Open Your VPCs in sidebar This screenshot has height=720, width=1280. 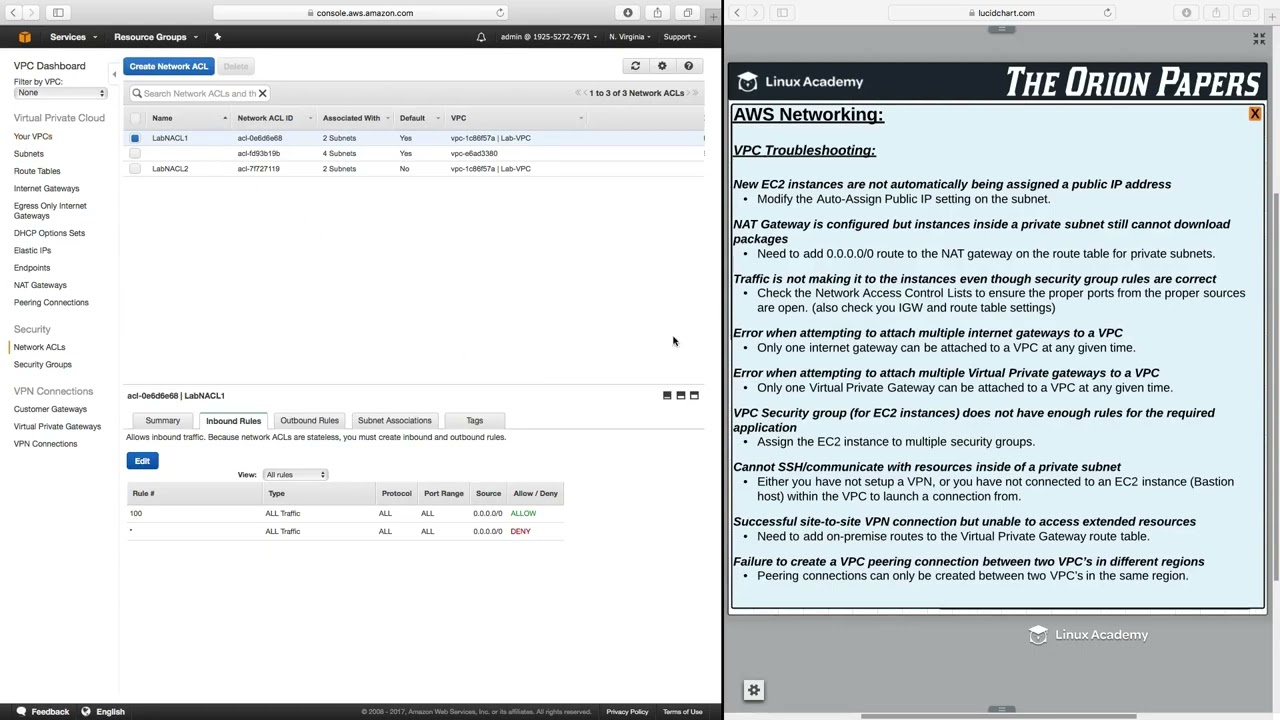point(33,136)
